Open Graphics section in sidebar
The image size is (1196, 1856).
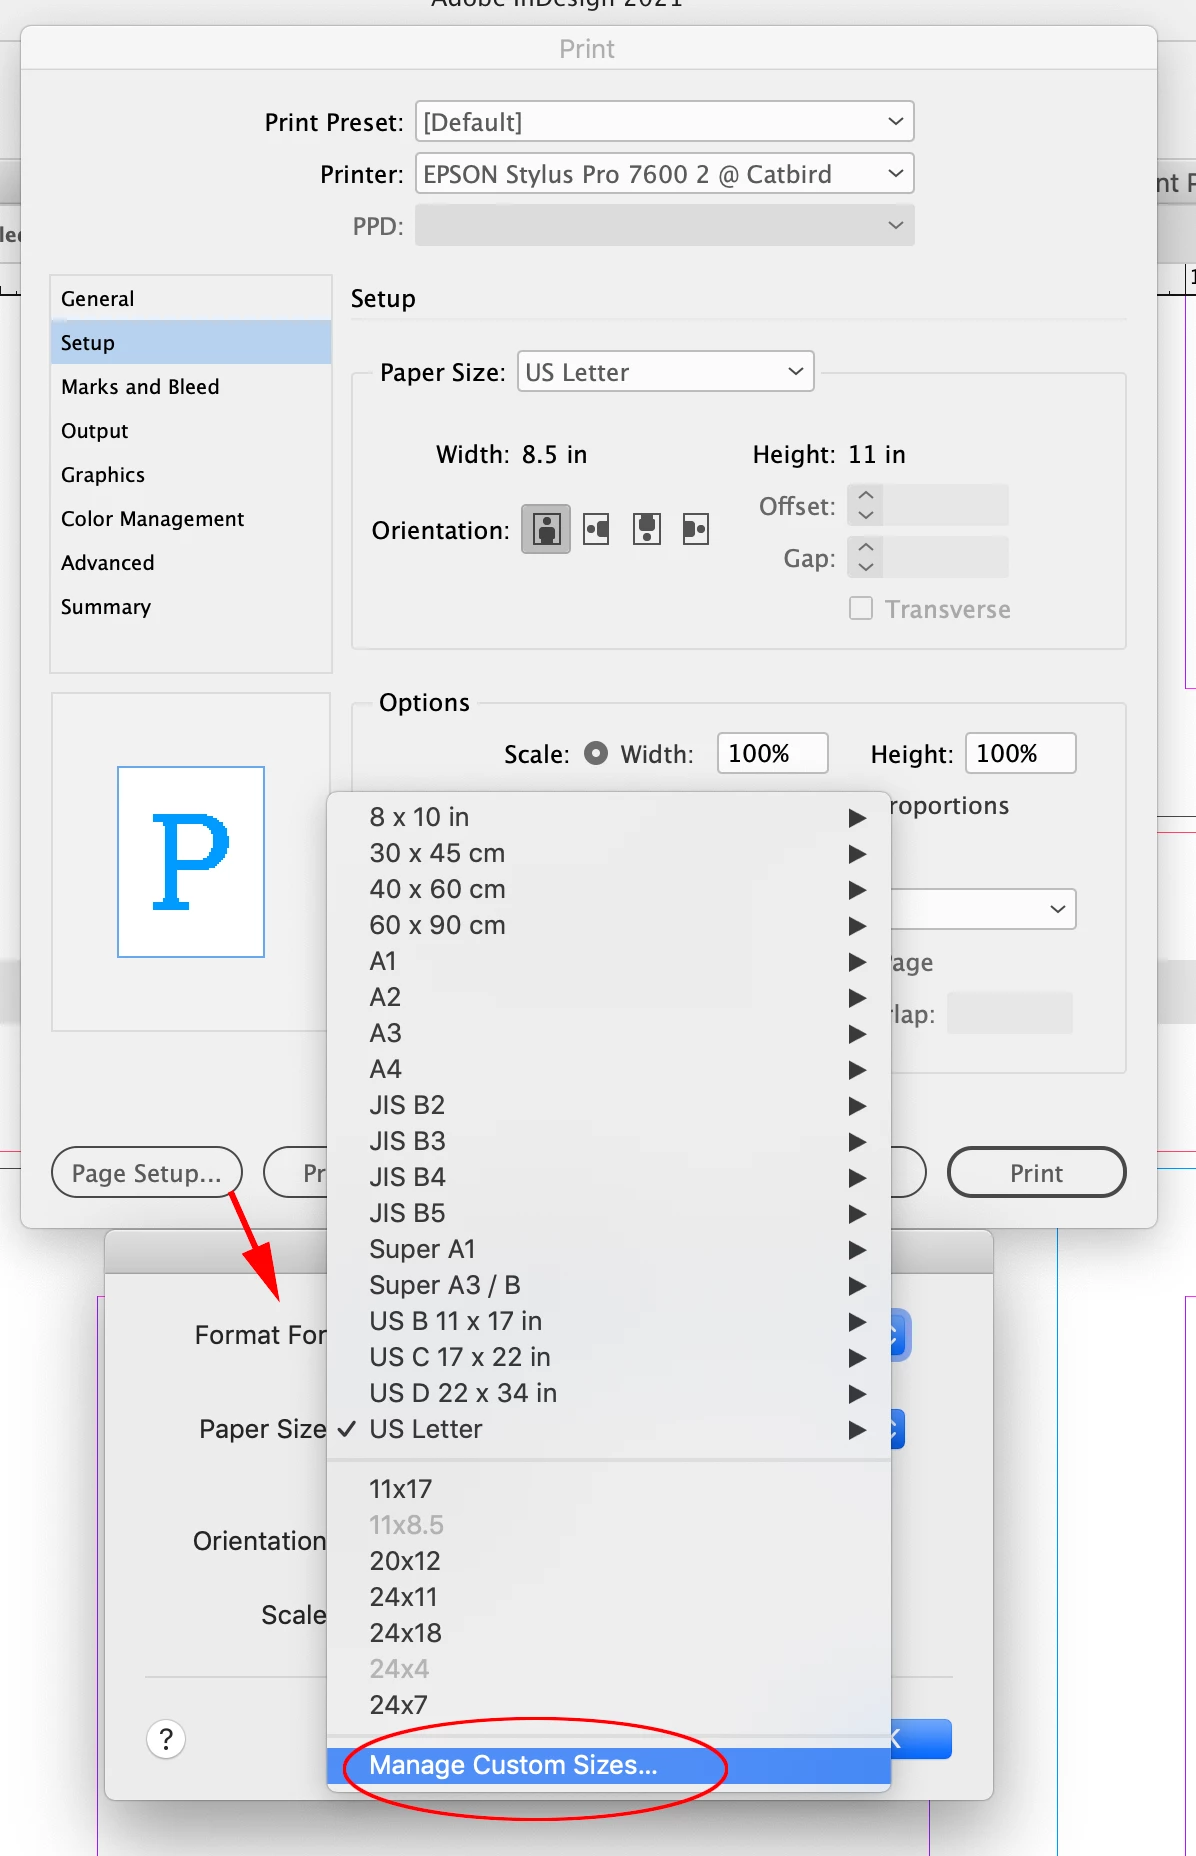pyautogui.click(x=191, y=475)
